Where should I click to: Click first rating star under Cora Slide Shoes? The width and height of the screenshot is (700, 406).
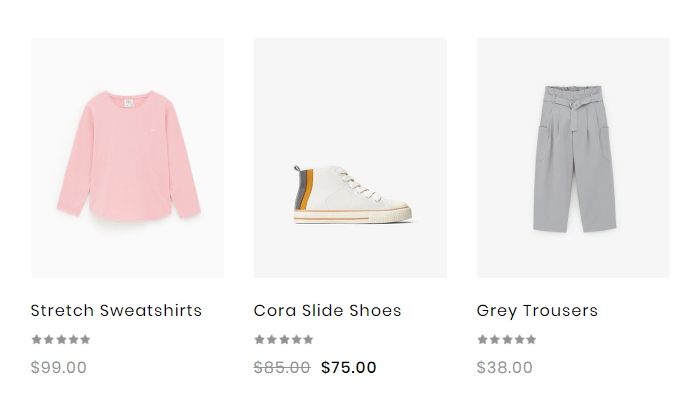pos(259,340)
